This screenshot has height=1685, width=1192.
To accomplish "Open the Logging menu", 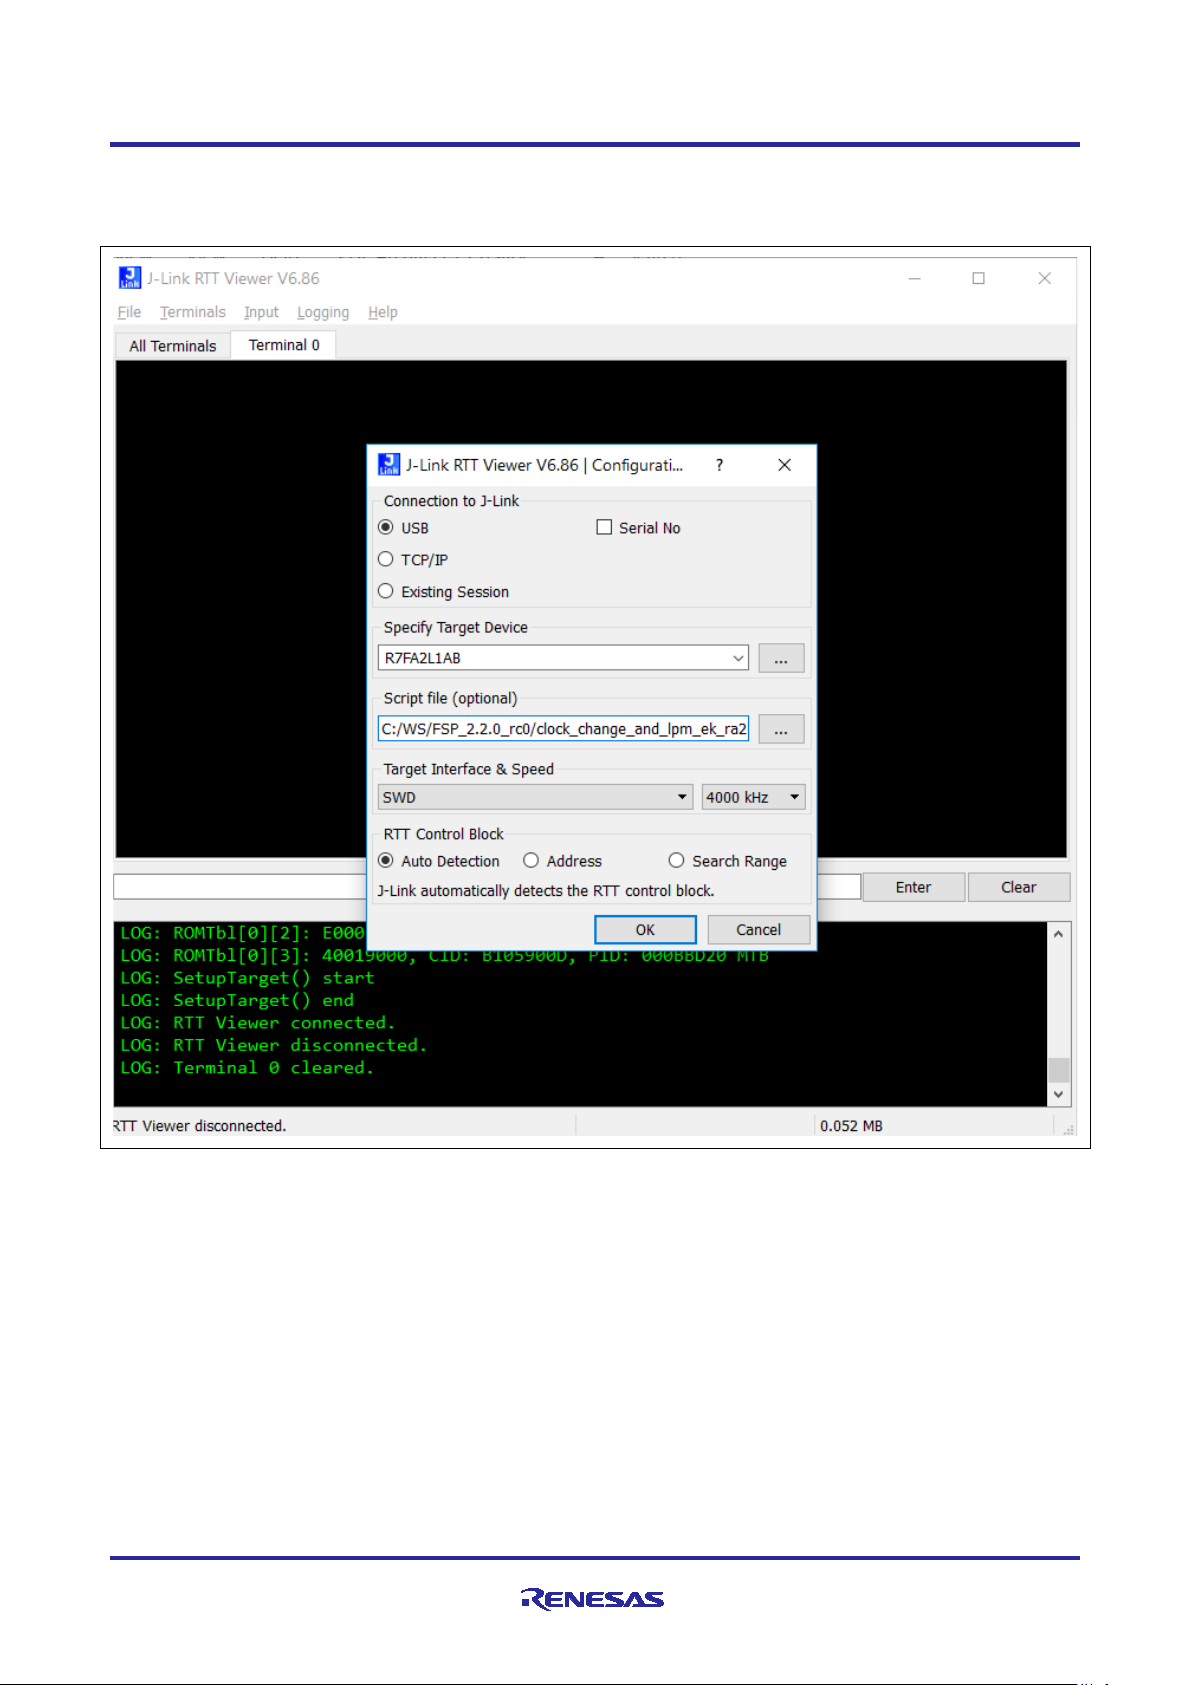I will (323, 312).
